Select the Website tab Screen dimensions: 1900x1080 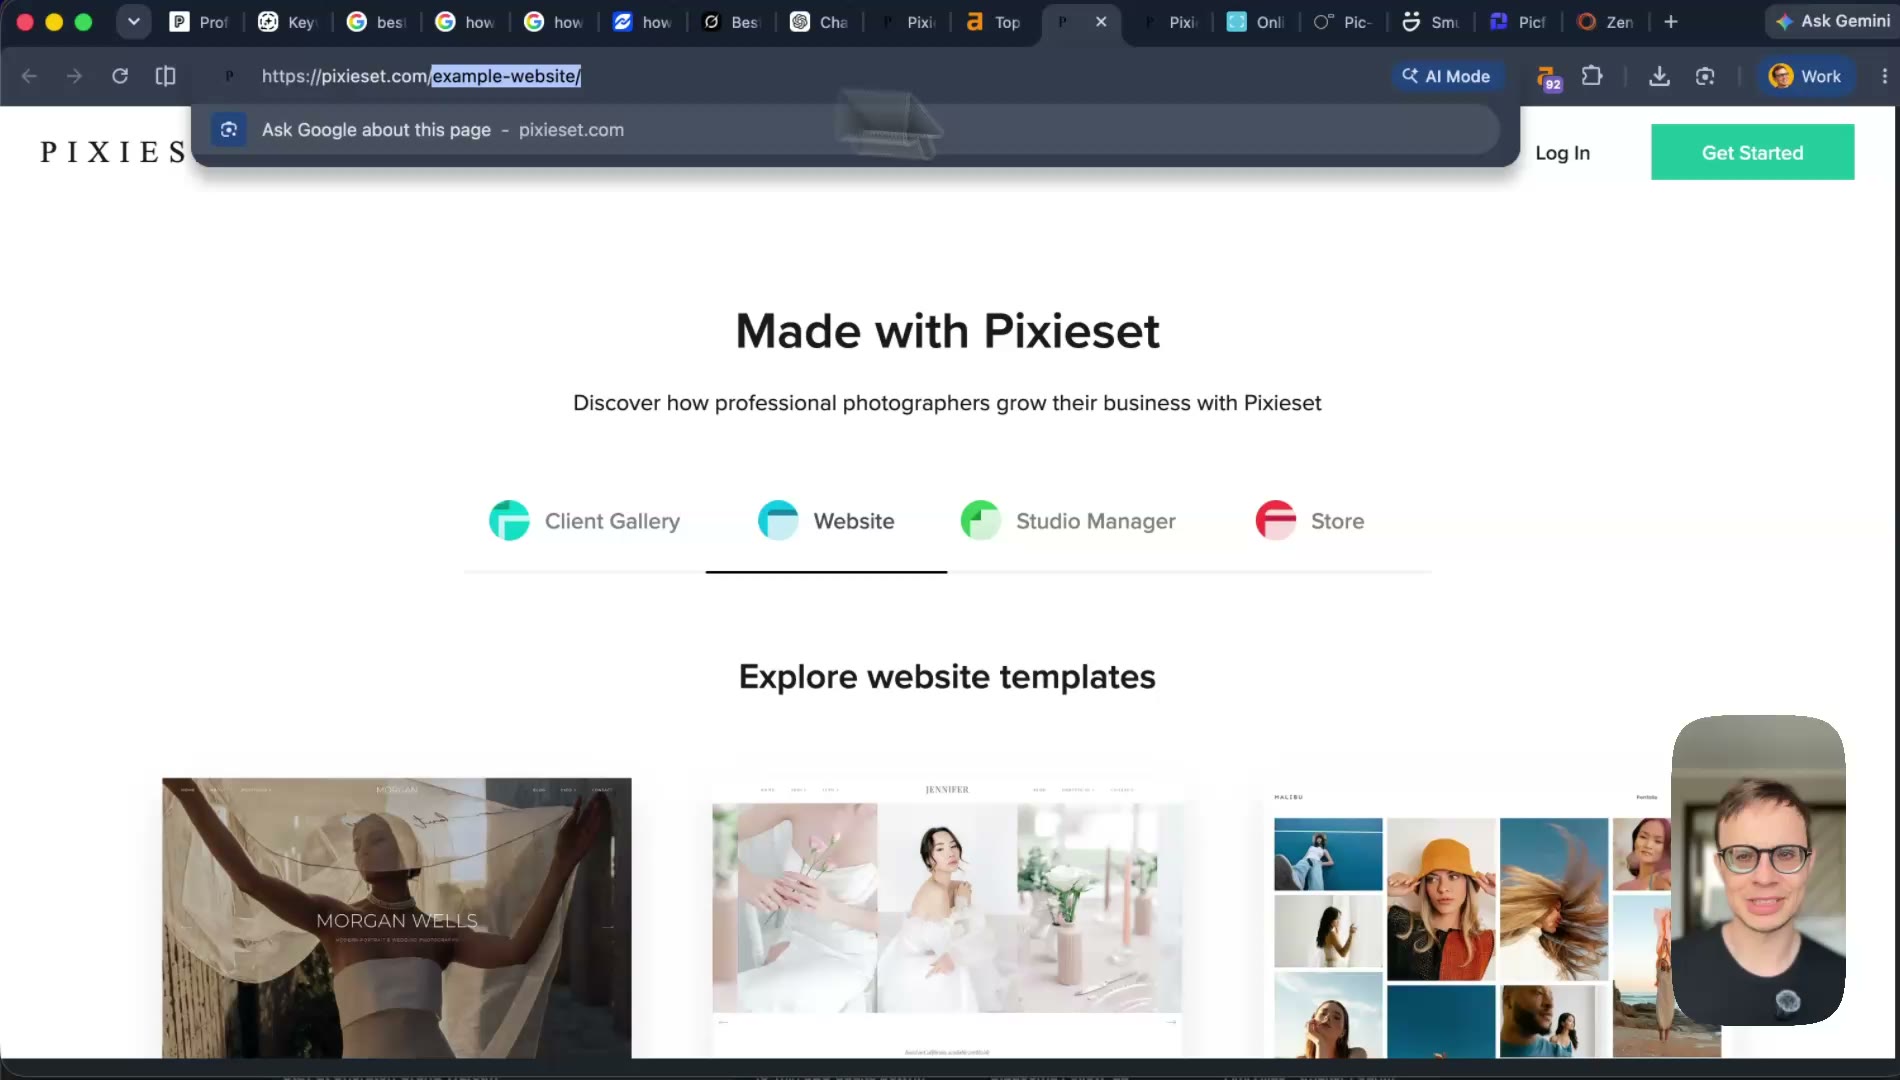[826, 521]
